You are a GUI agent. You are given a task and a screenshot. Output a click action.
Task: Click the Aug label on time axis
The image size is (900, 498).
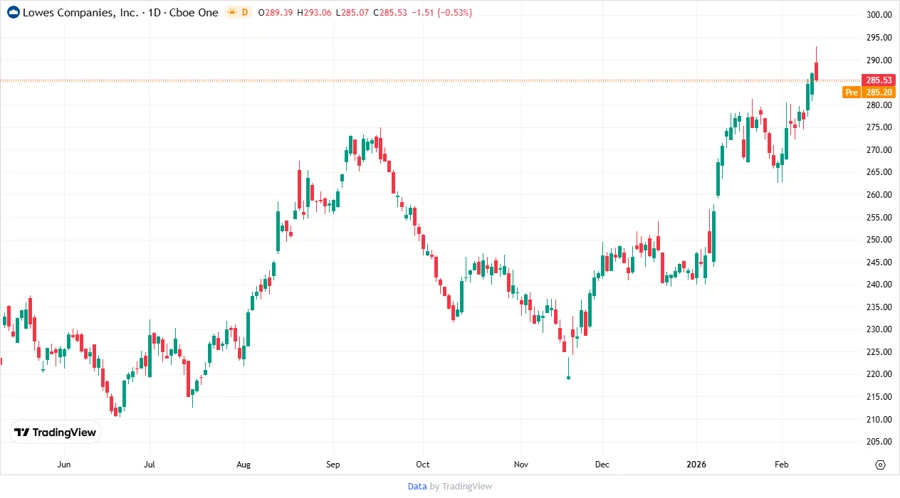click(x=243, y=464)
